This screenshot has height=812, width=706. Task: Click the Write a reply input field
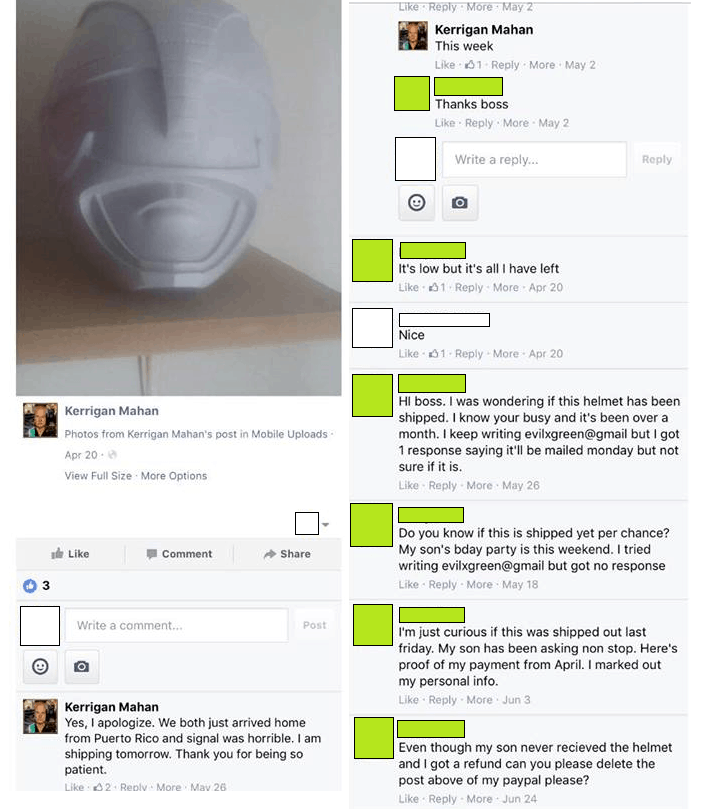coord(534,160)
